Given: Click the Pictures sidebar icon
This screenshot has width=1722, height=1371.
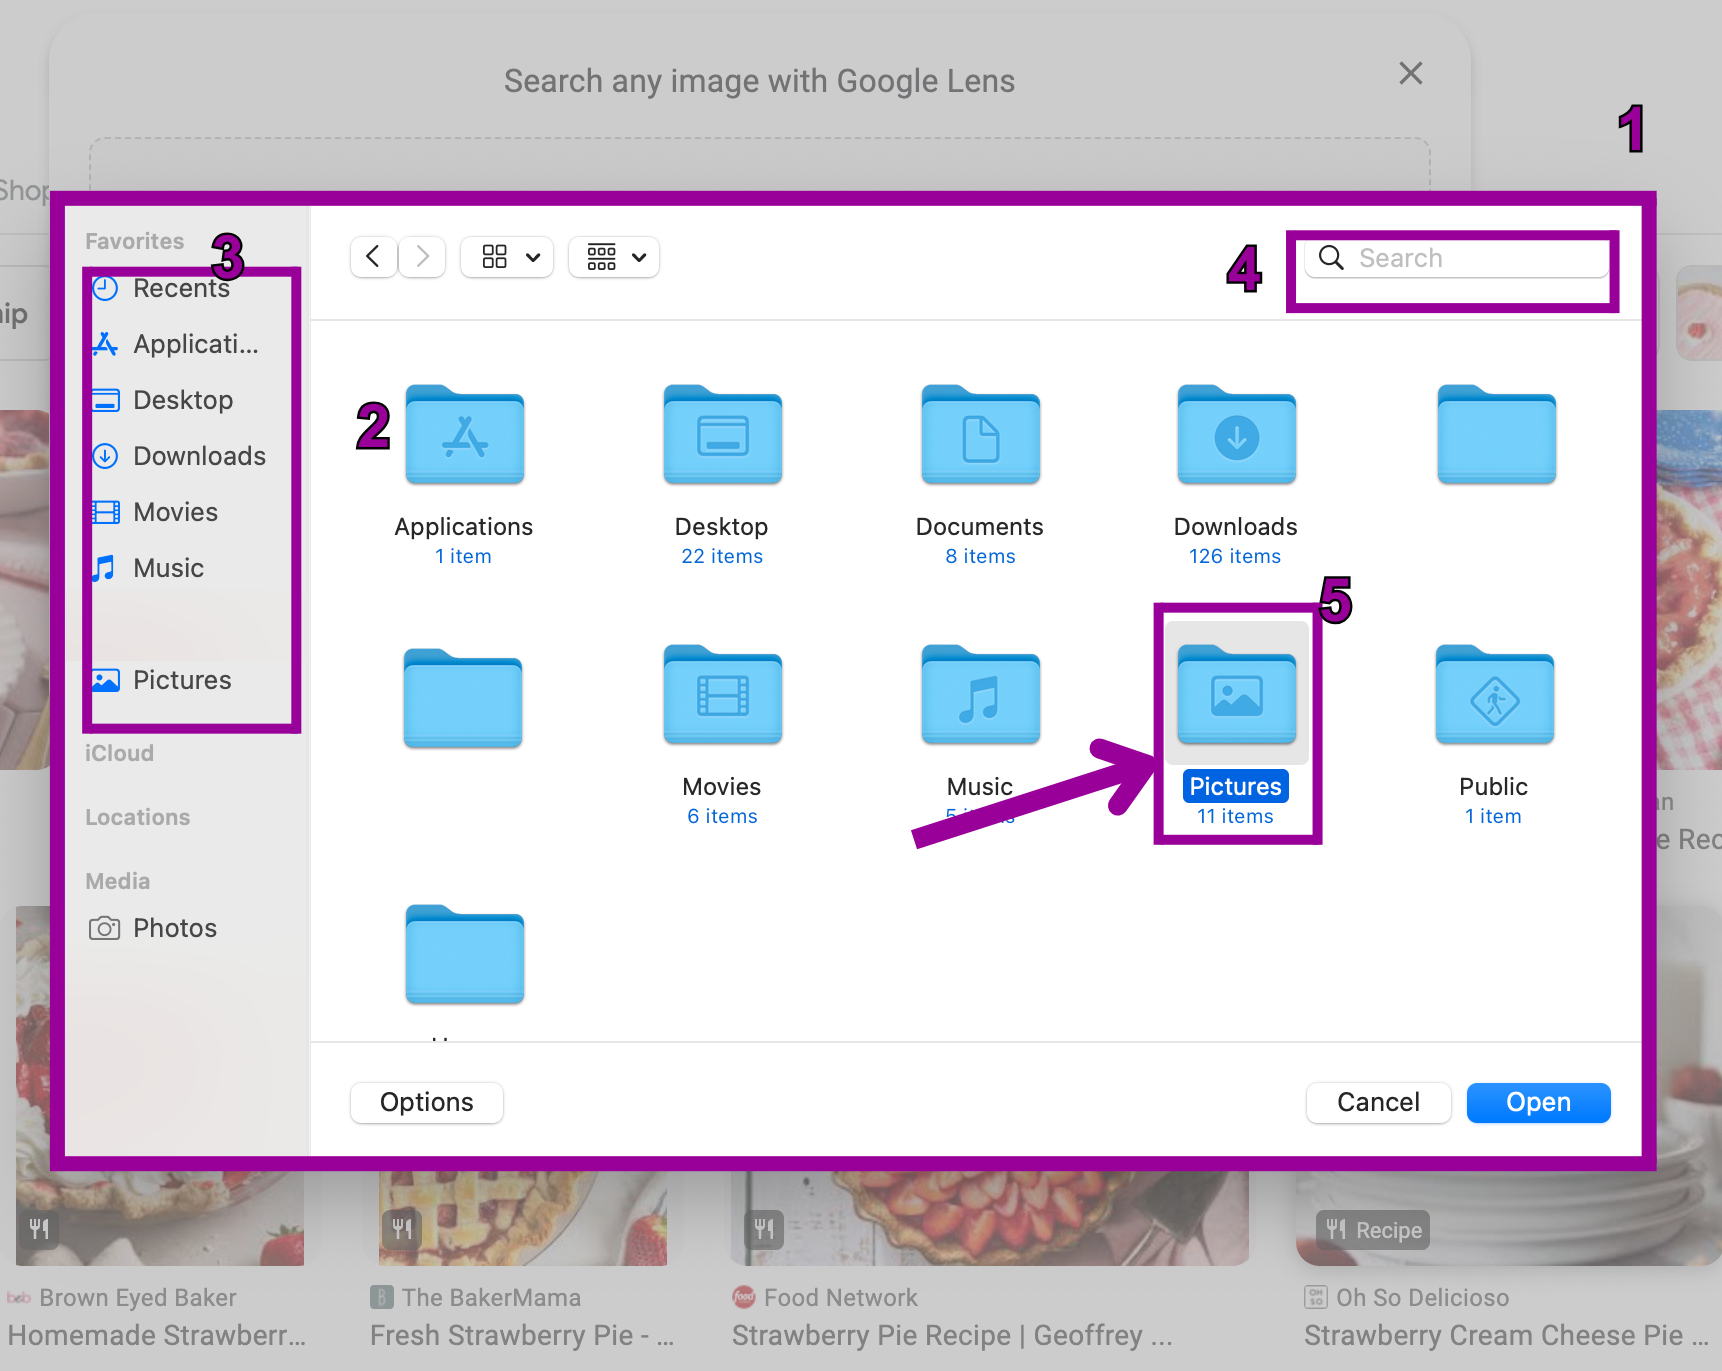Looking at the screenshot, I should pos(105,680).
